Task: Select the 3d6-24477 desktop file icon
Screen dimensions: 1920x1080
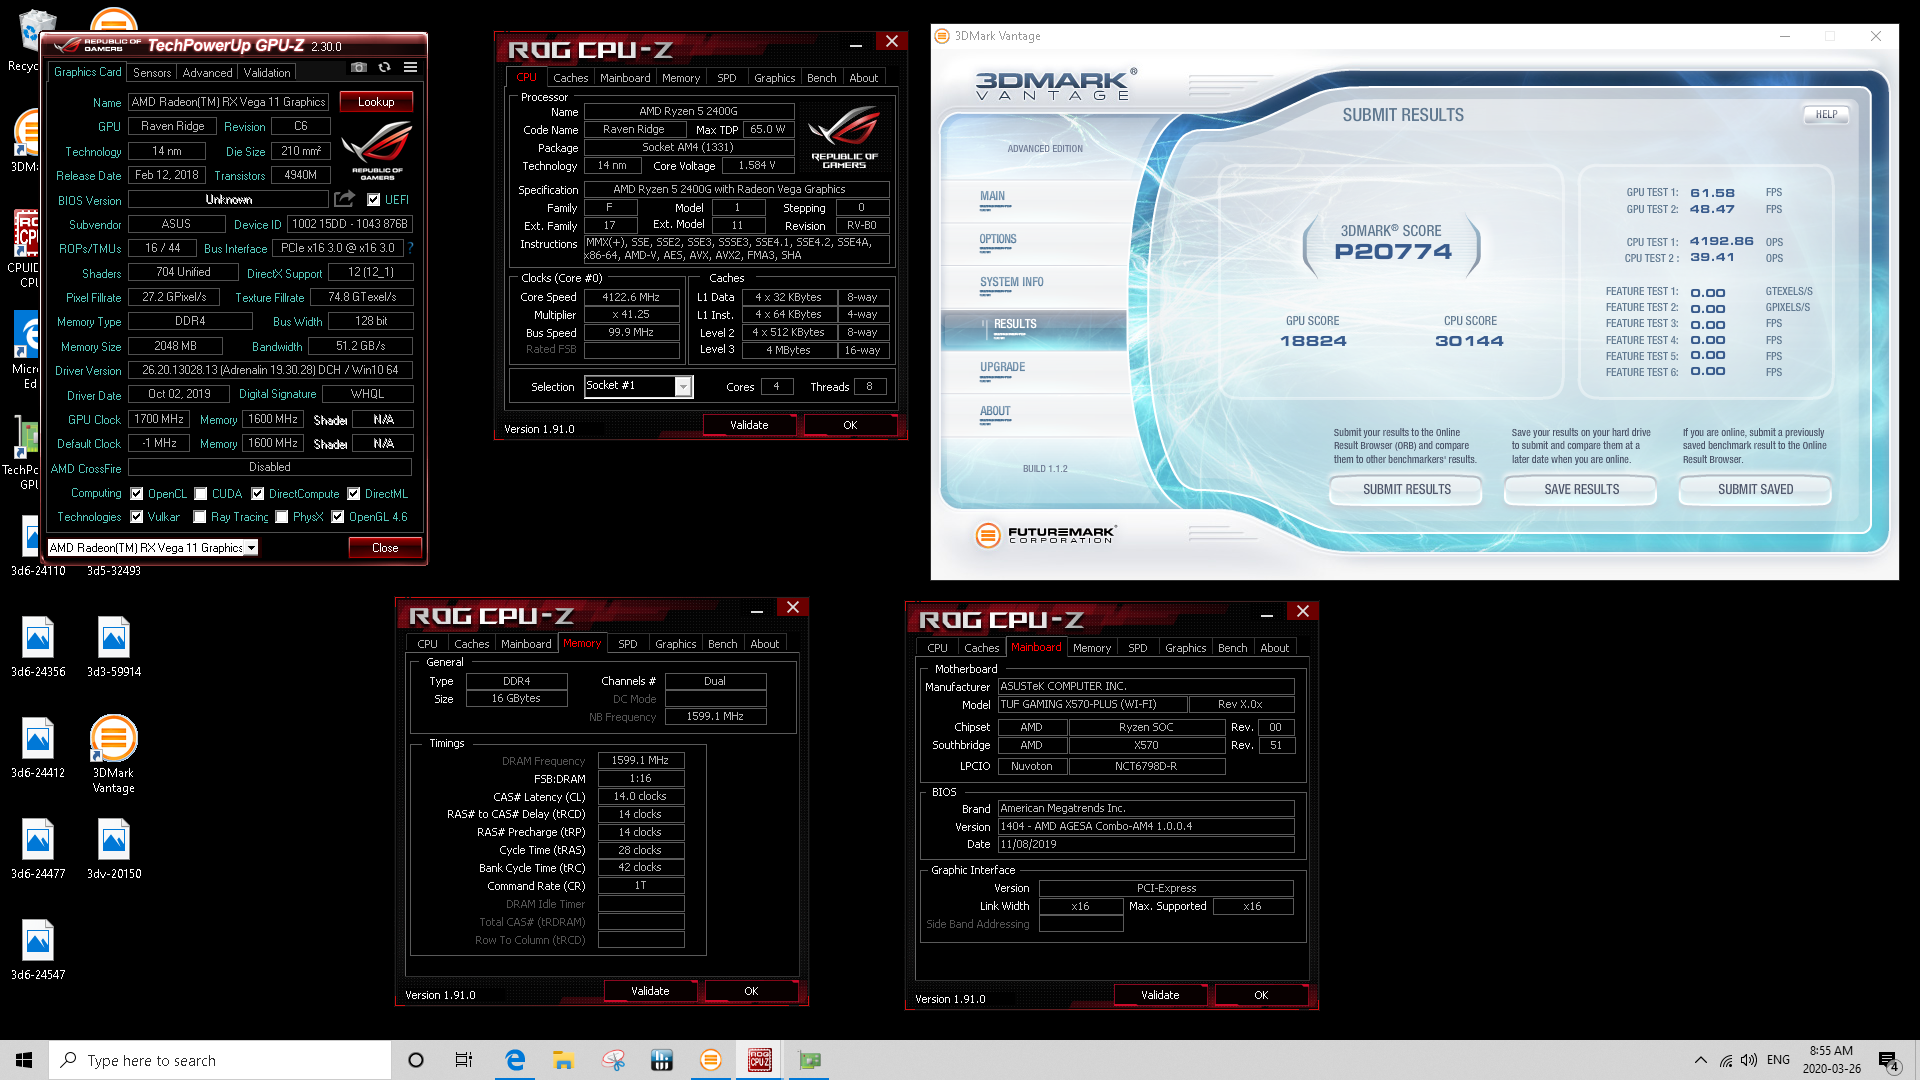Action: coord(38,849)
